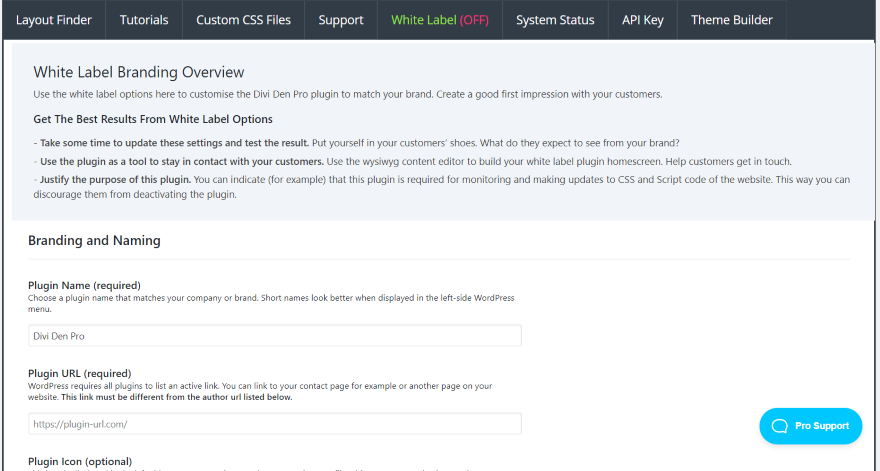Go to the Support tab
This screenshot has height=471, width=880.
[x=341, y=20]
